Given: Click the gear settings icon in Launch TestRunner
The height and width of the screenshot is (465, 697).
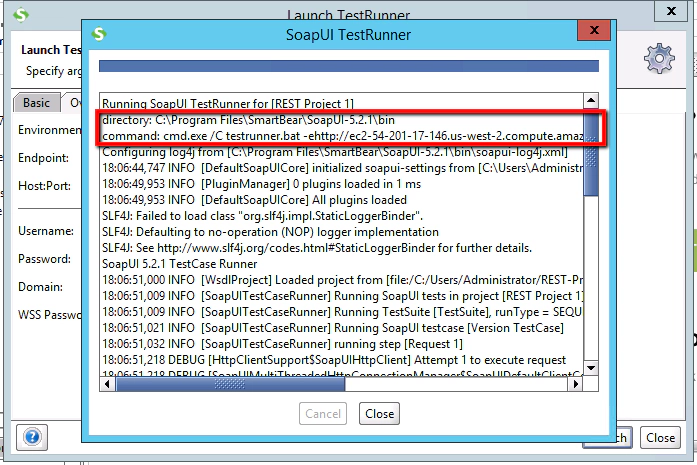Looking at the screenshot, I should coord(659,58).
